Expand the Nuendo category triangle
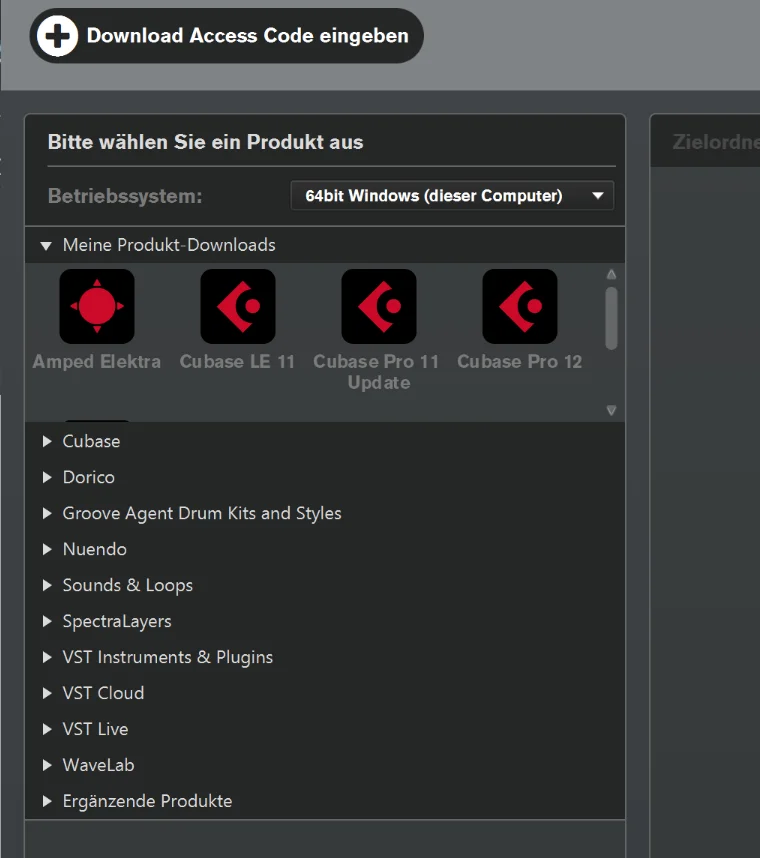Image resolution: width=760 pixels, height=858 pixels. (x=47, y=549)
